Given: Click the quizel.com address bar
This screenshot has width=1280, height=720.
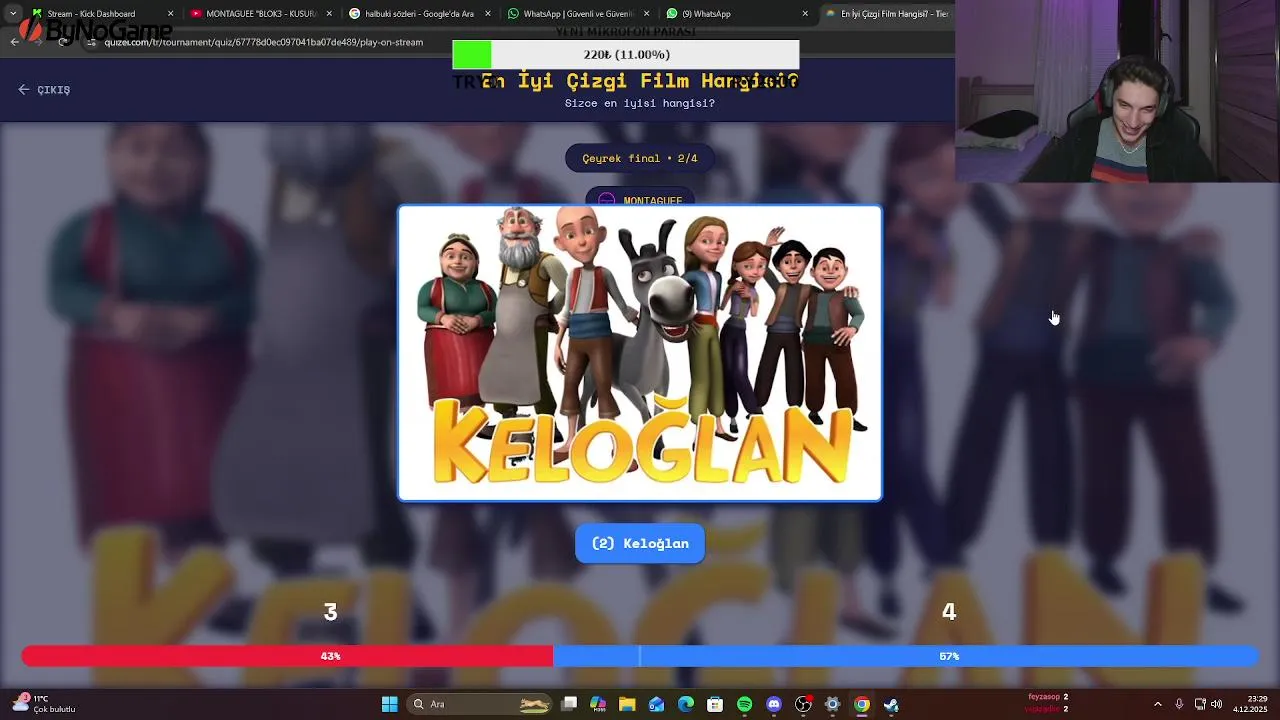Looking at the screenshot, I should (265, 42).
